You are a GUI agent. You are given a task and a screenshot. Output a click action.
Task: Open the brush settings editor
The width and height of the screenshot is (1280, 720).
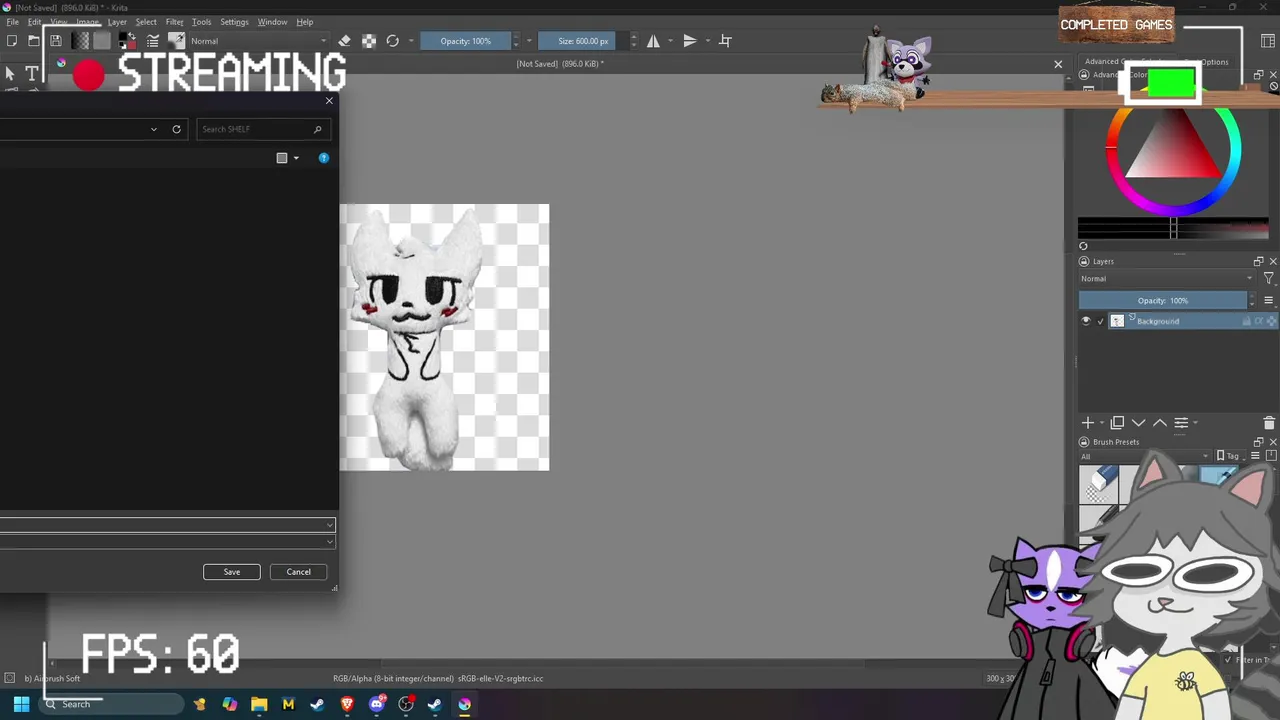pyautogui.click(x=153, y=41)
